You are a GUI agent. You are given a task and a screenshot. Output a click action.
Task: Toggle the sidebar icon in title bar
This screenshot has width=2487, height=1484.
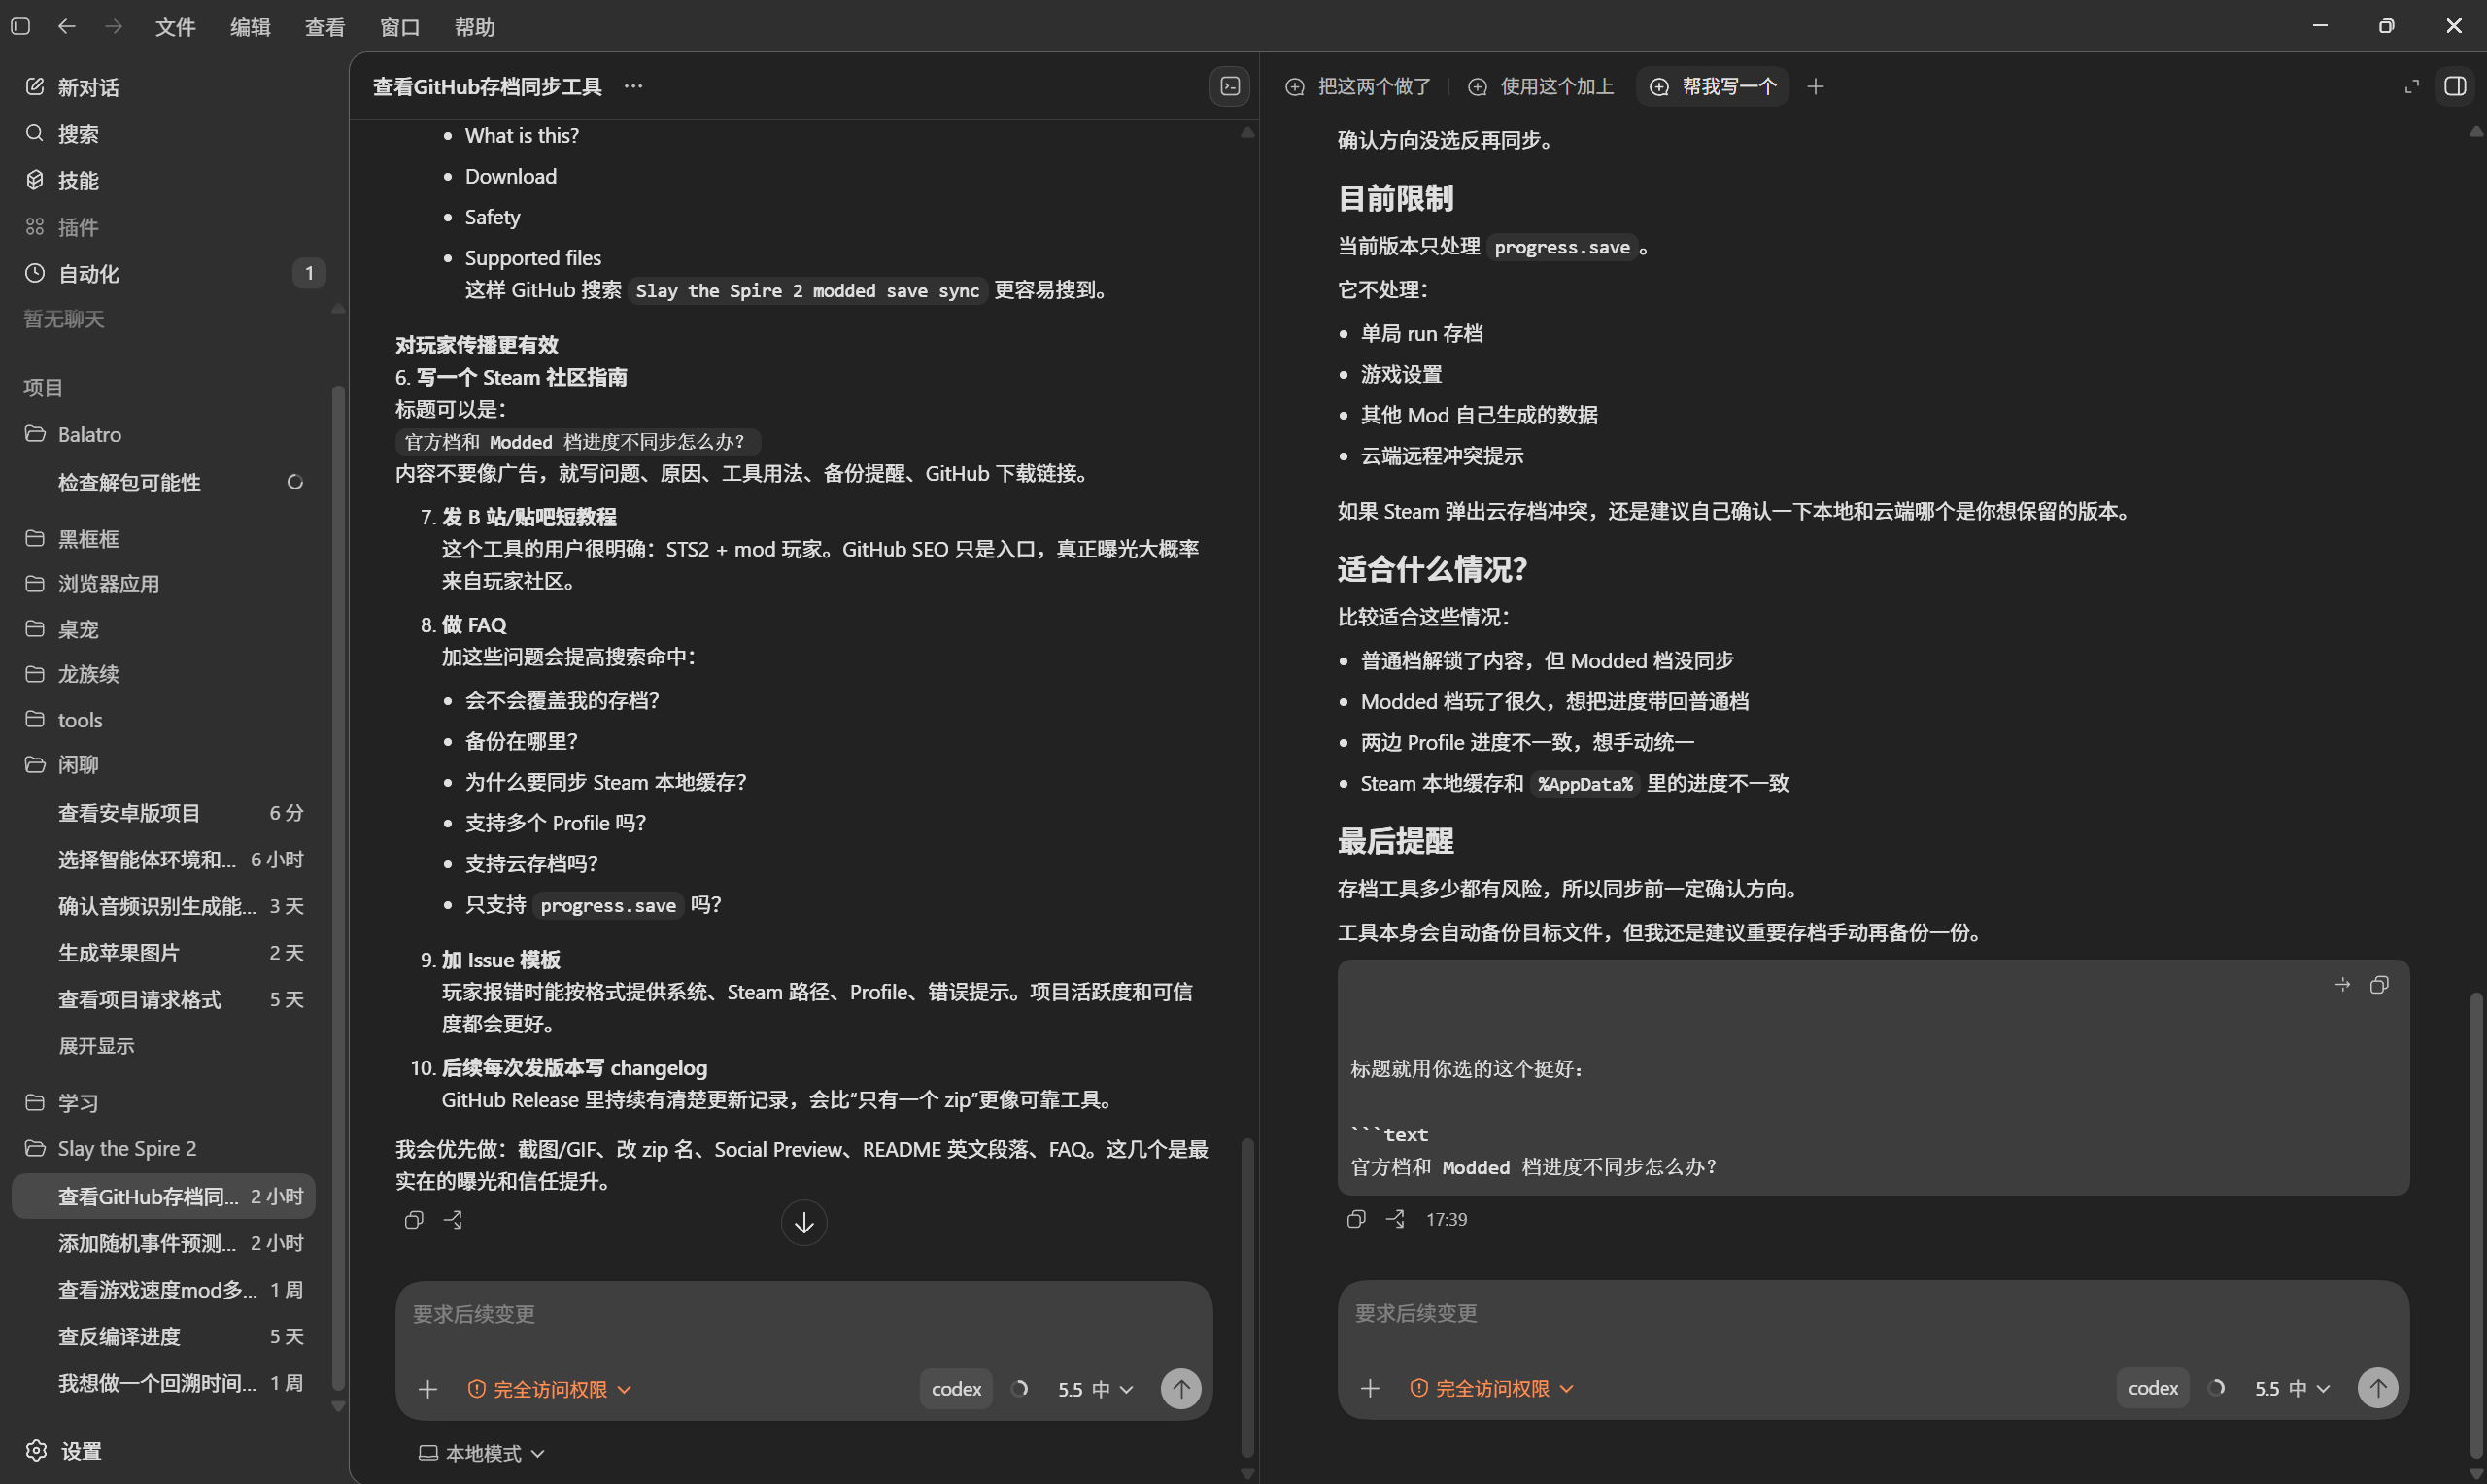point(20,26)
